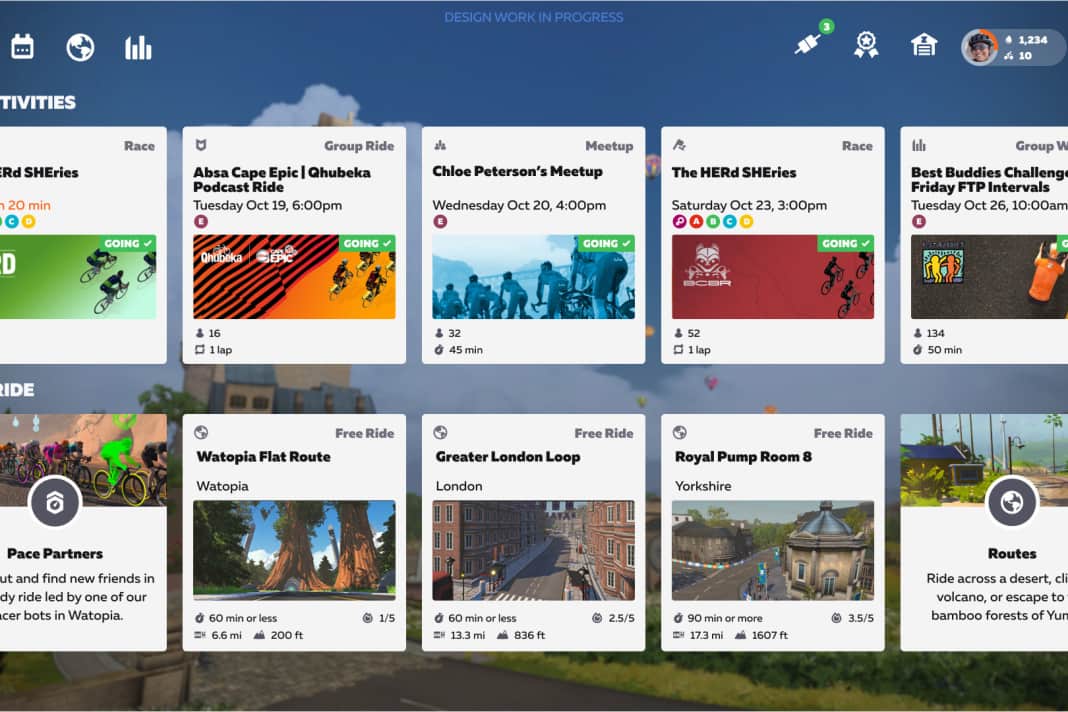Toggle GOING on Saturday HERd SHEries race
Viewport: 1068px width, 712px height.
846,243
